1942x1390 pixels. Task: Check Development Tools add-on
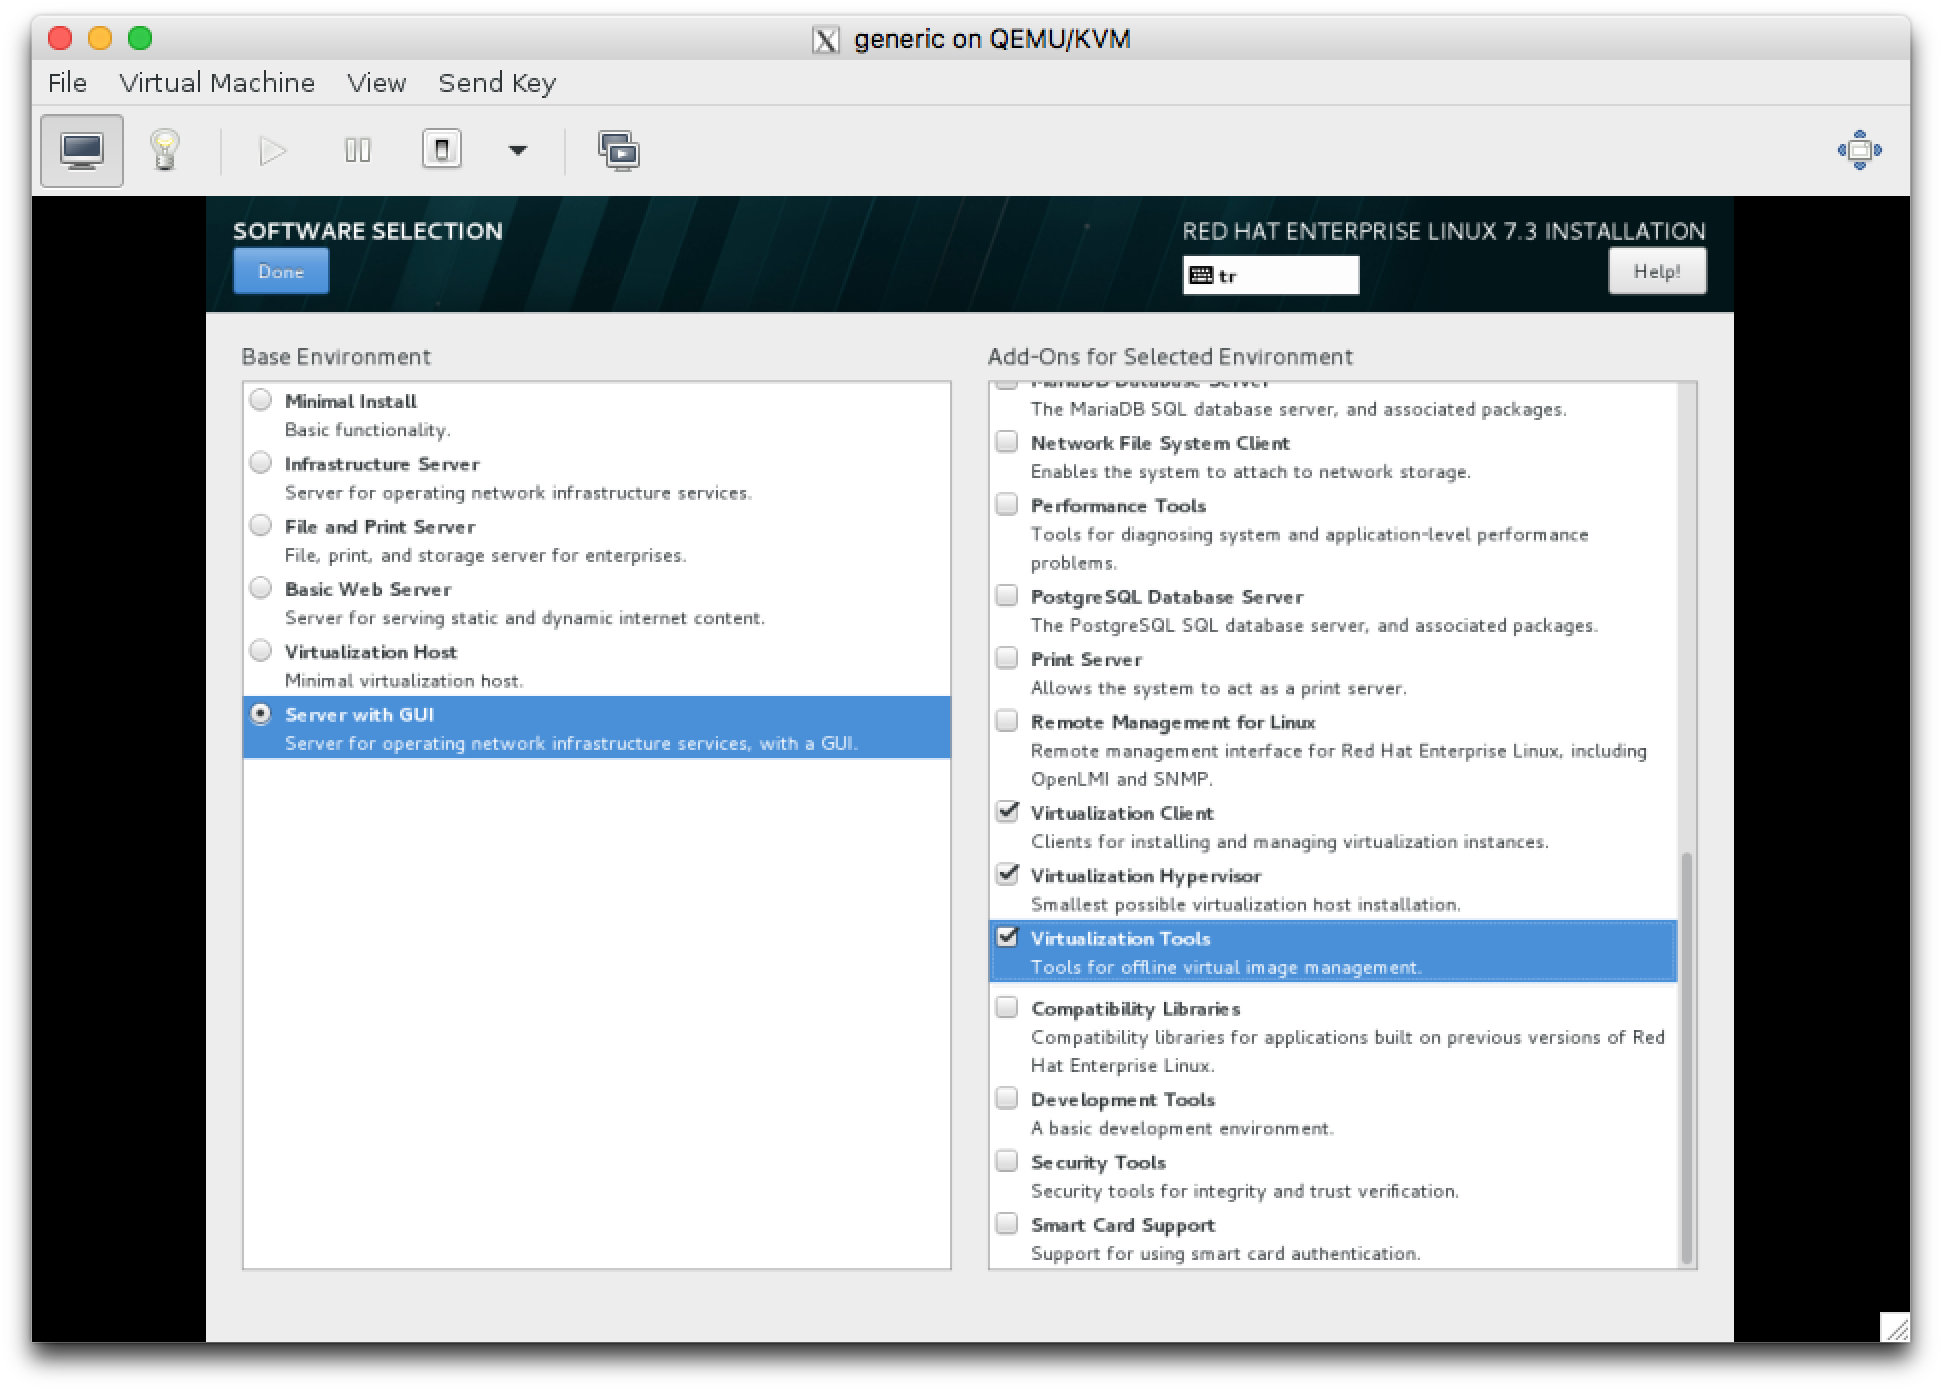tap(1007, 1099)
